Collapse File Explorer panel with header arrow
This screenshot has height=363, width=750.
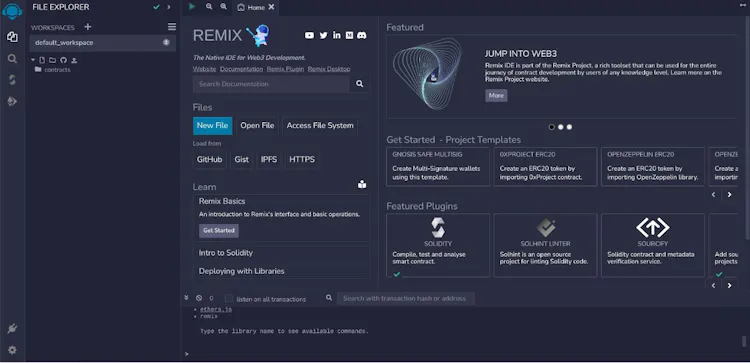click(x=168, y=7)
